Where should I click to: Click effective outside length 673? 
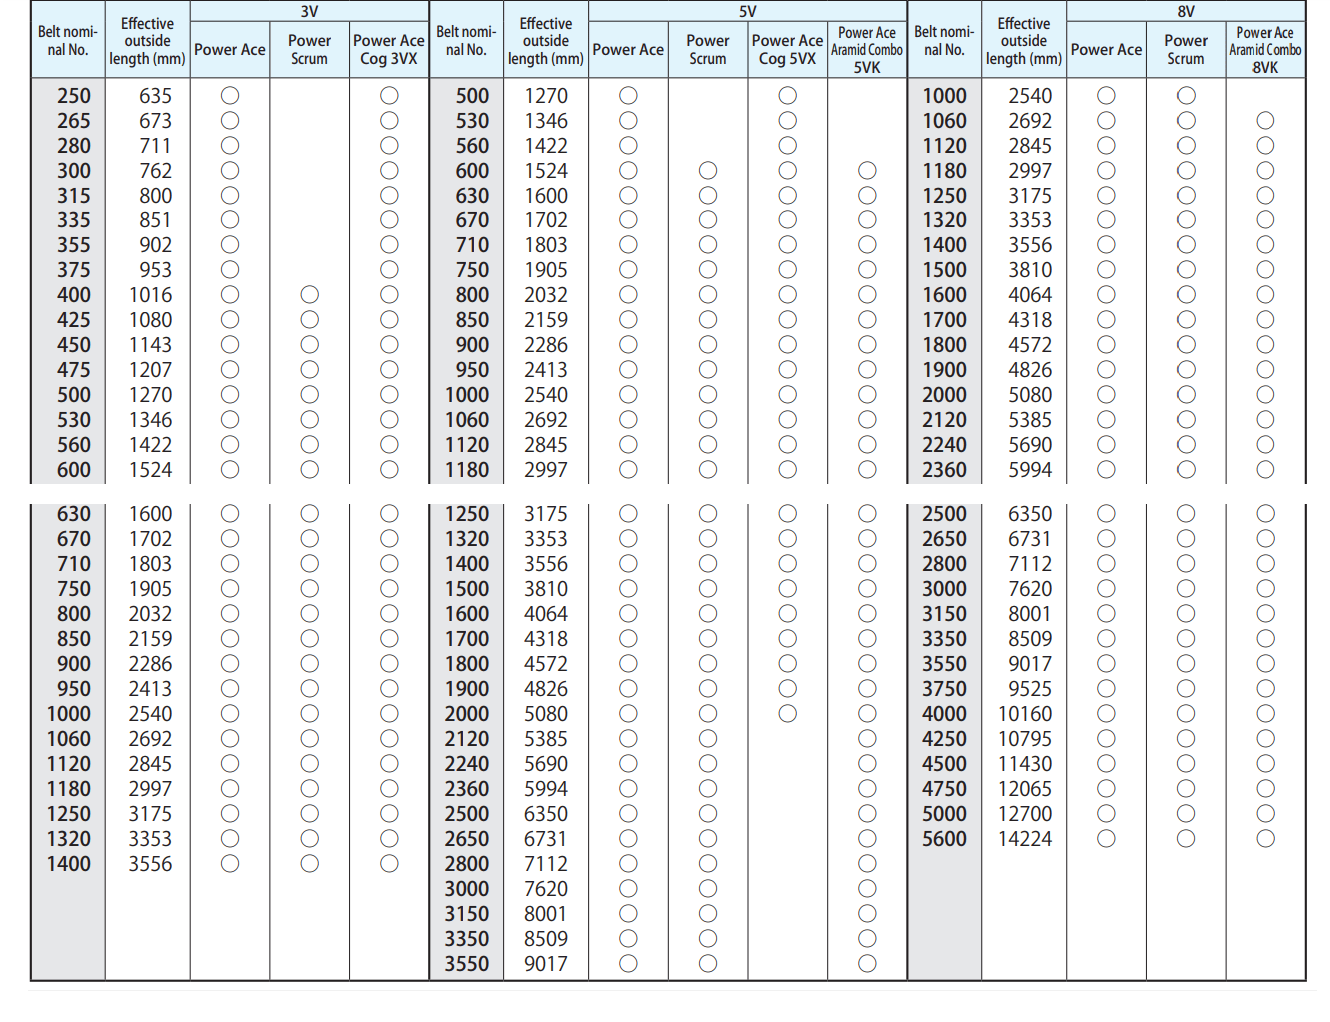155,121
